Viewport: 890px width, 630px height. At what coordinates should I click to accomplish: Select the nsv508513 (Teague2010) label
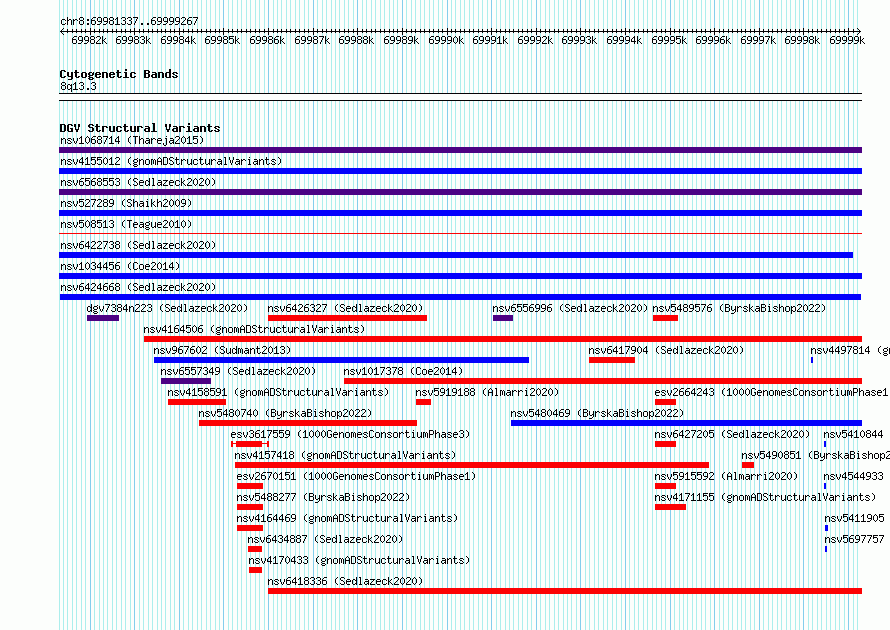tap(126, 224)
